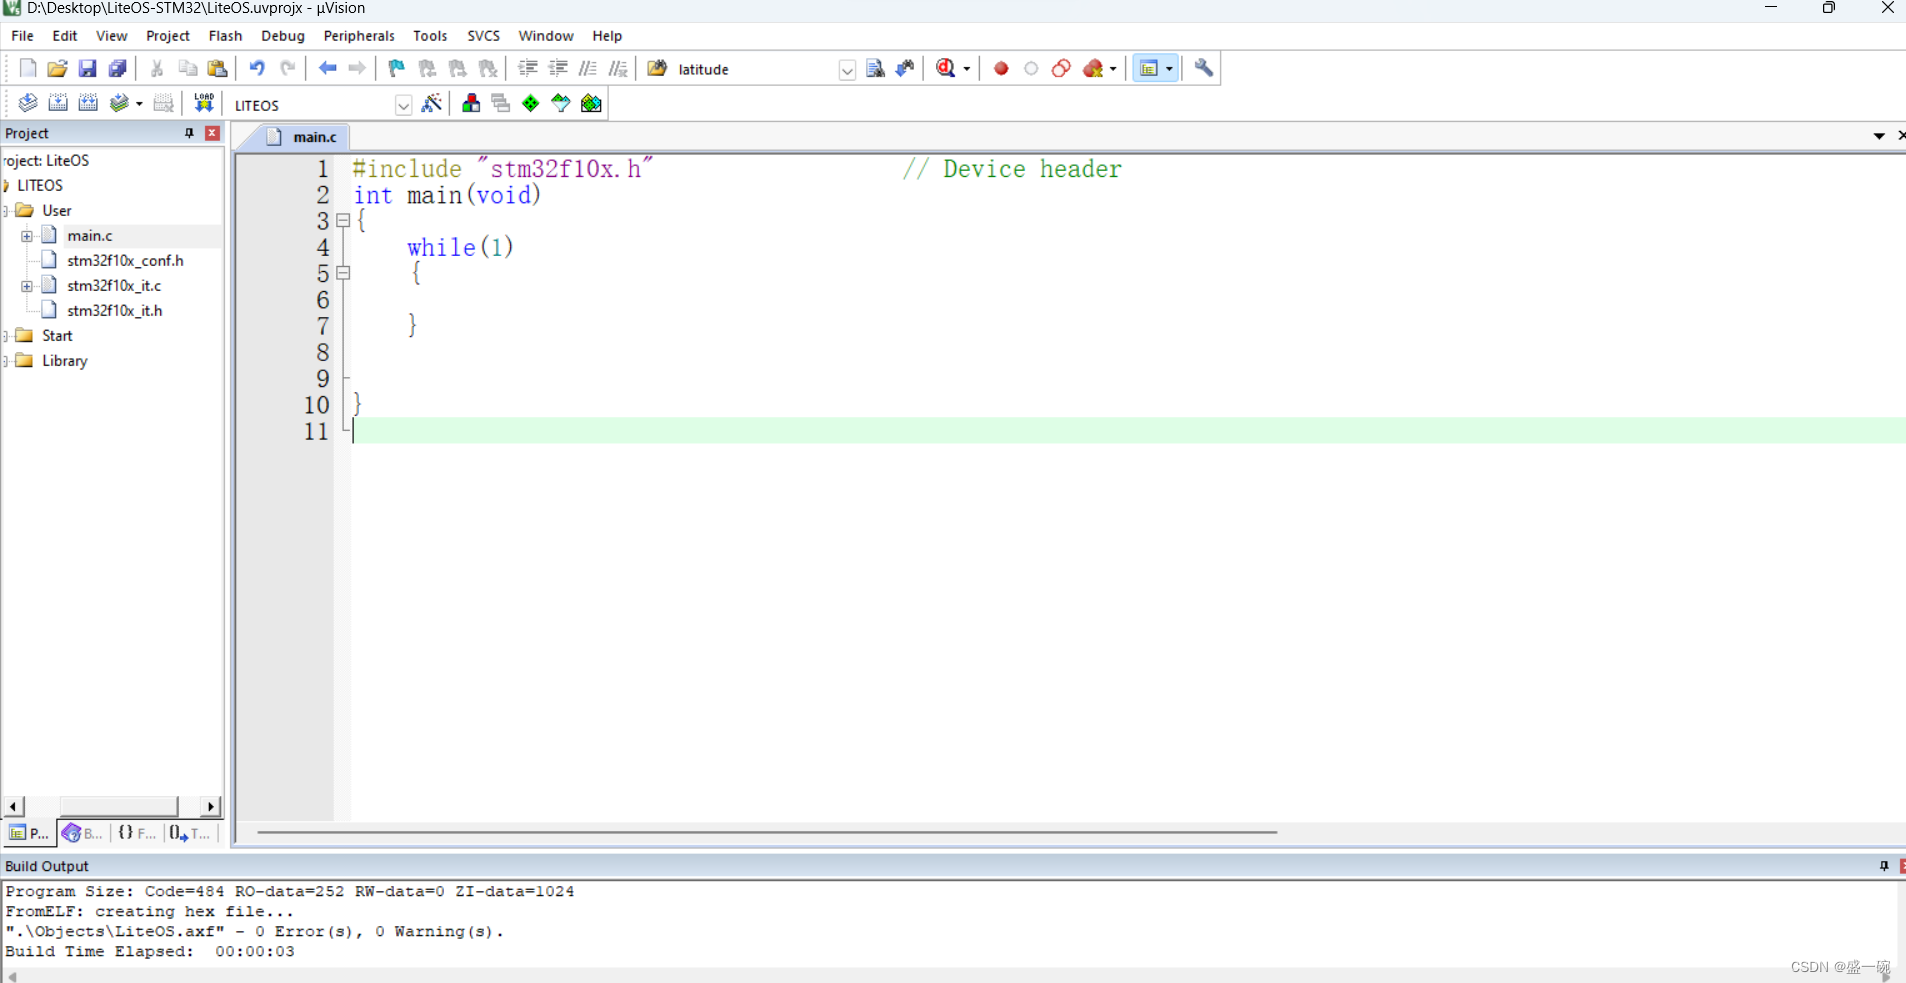Expand stm32f10x_it.c in the Project tree
This screenshot has height=983, width=1906.
point(25,285)
